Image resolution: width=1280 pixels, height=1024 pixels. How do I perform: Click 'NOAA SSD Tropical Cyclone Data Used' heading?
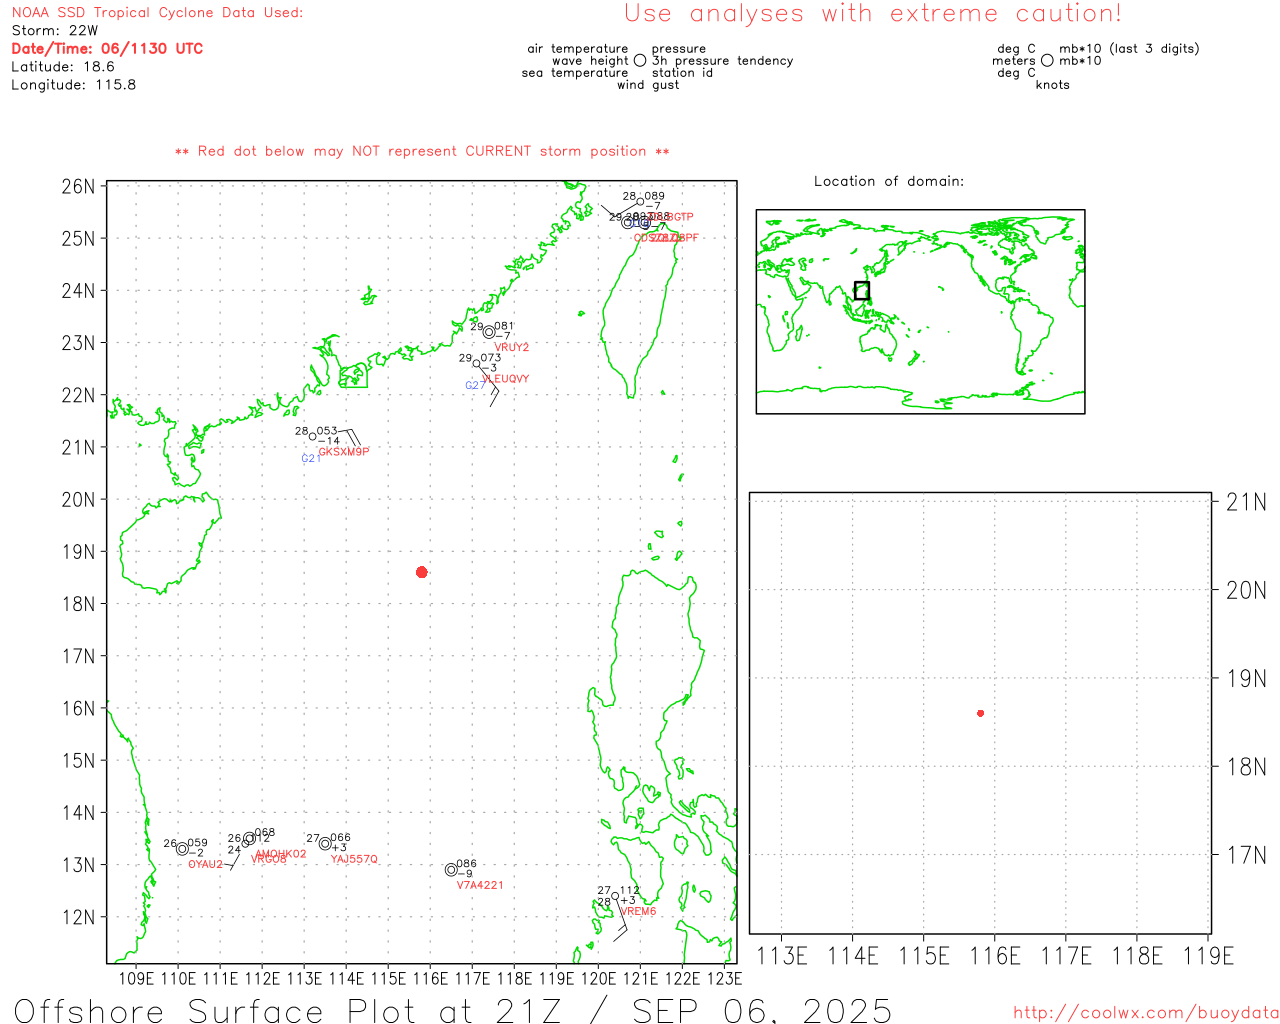[x=157, y=13]
